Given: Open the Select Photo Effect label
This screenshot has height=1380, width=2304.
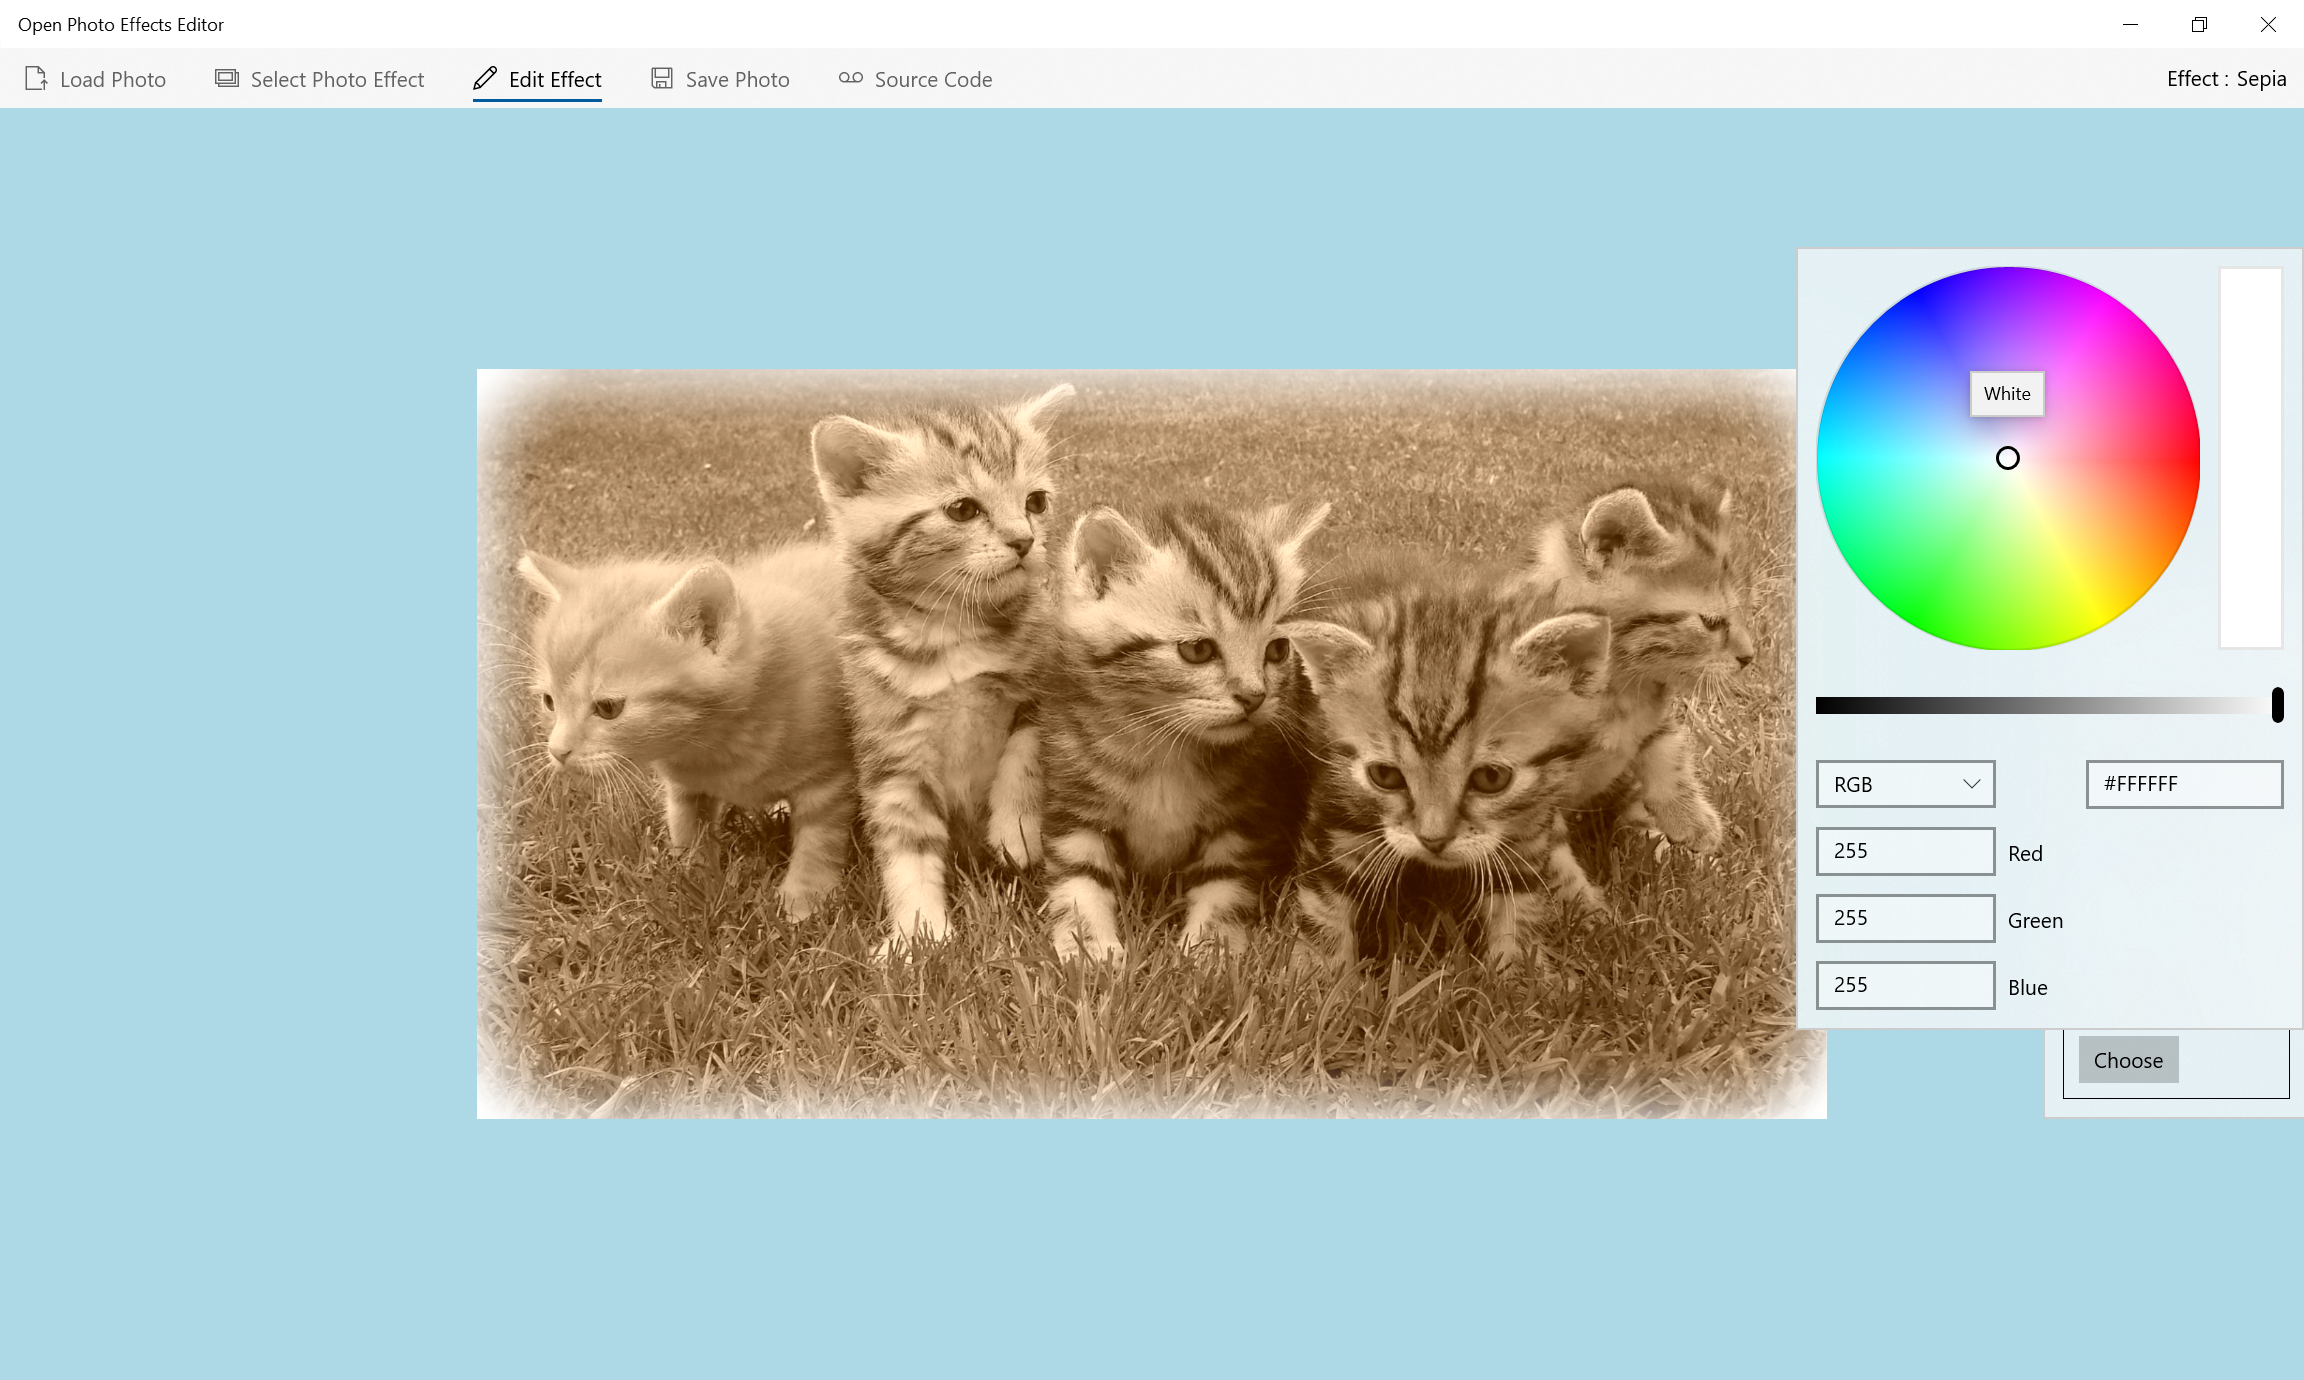Looking at the screenshot, I should tap(337, 79).
